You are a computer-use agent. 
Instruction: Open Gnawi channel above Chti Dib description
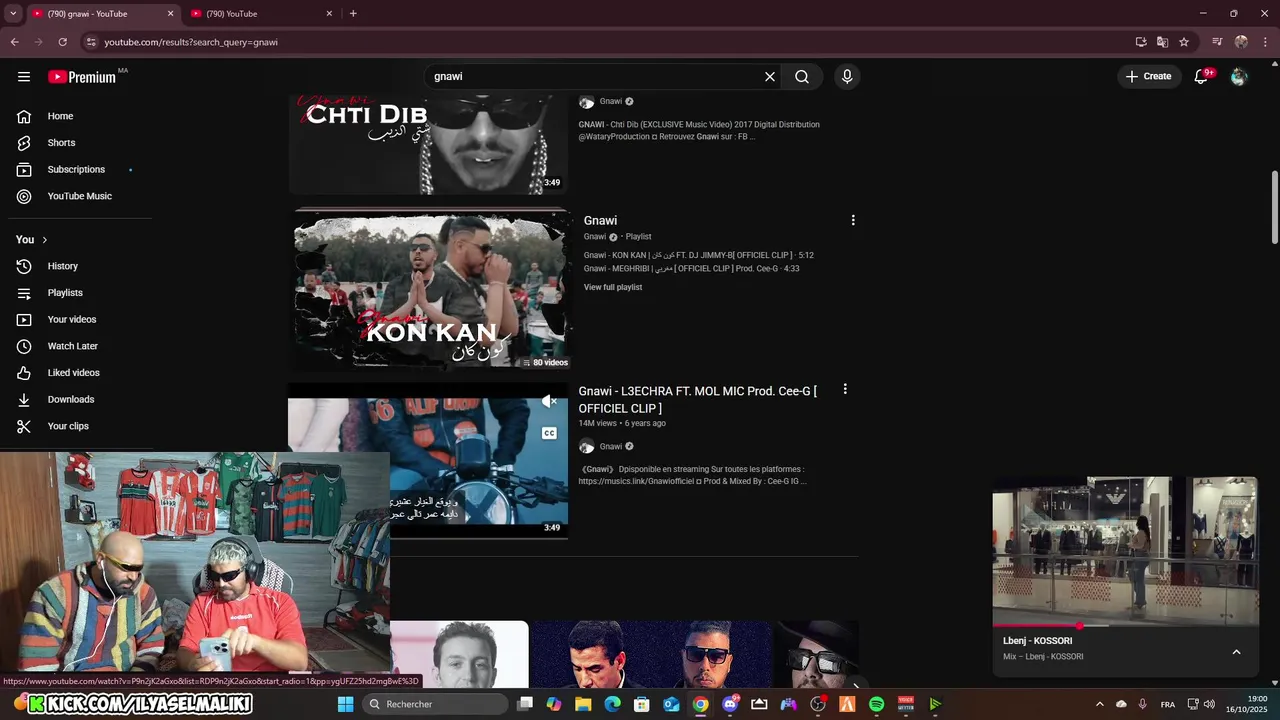(x=611, y=101)
